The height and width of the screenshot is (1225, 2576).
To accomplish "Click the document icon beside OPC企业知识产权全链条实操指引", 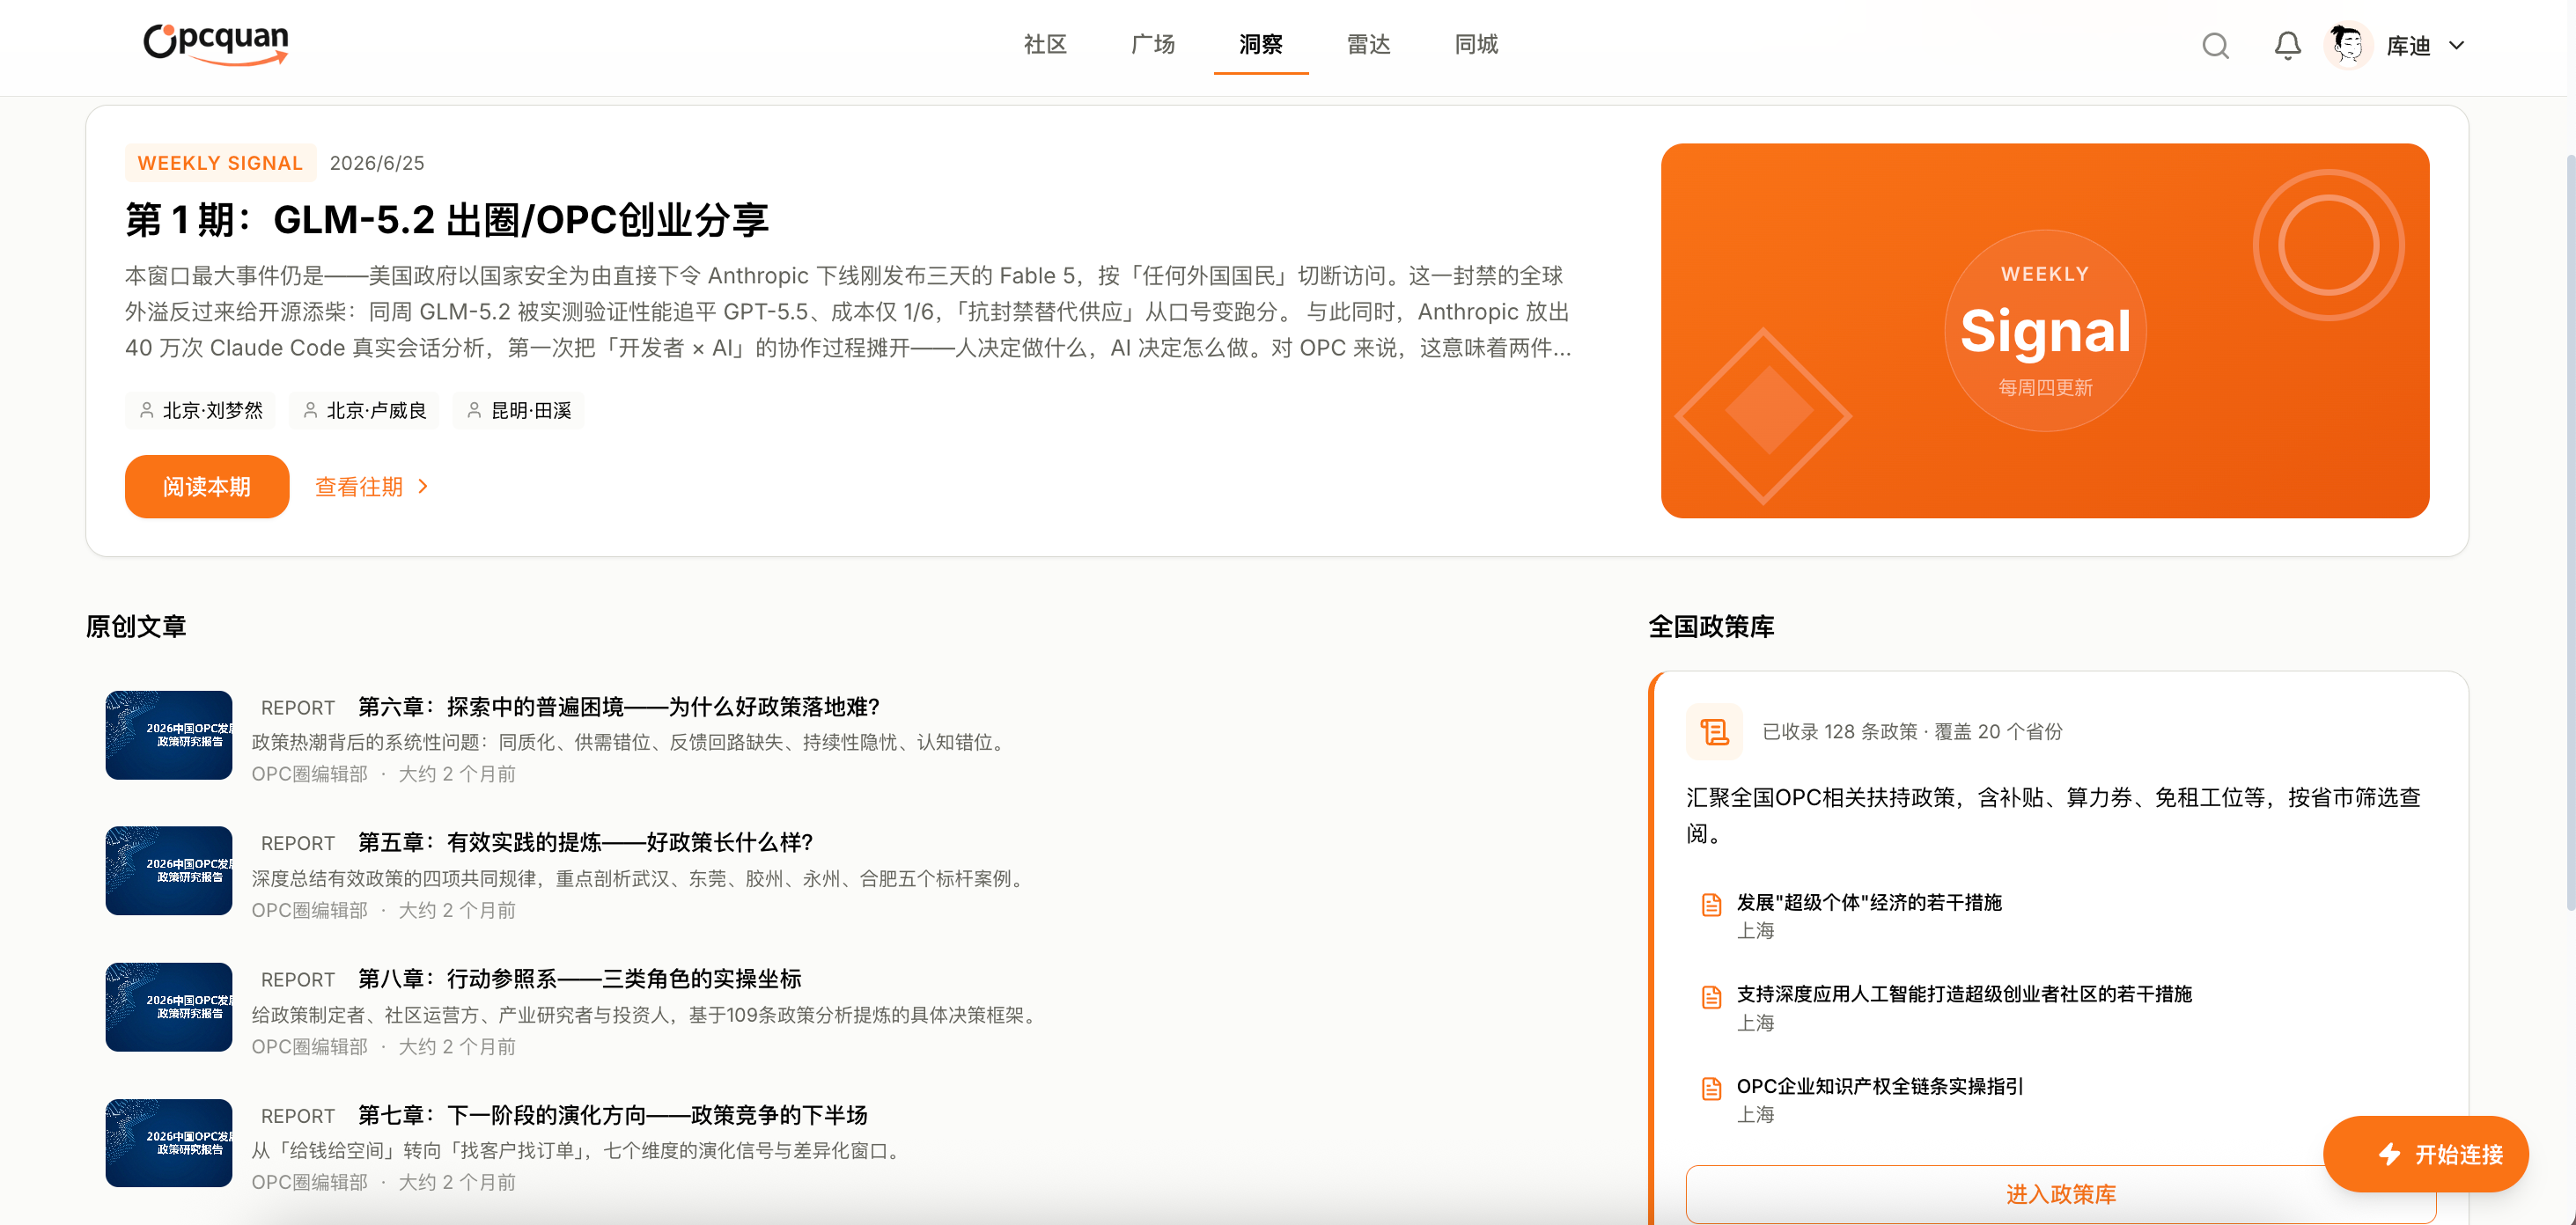I will [x=1711, y=1089].
